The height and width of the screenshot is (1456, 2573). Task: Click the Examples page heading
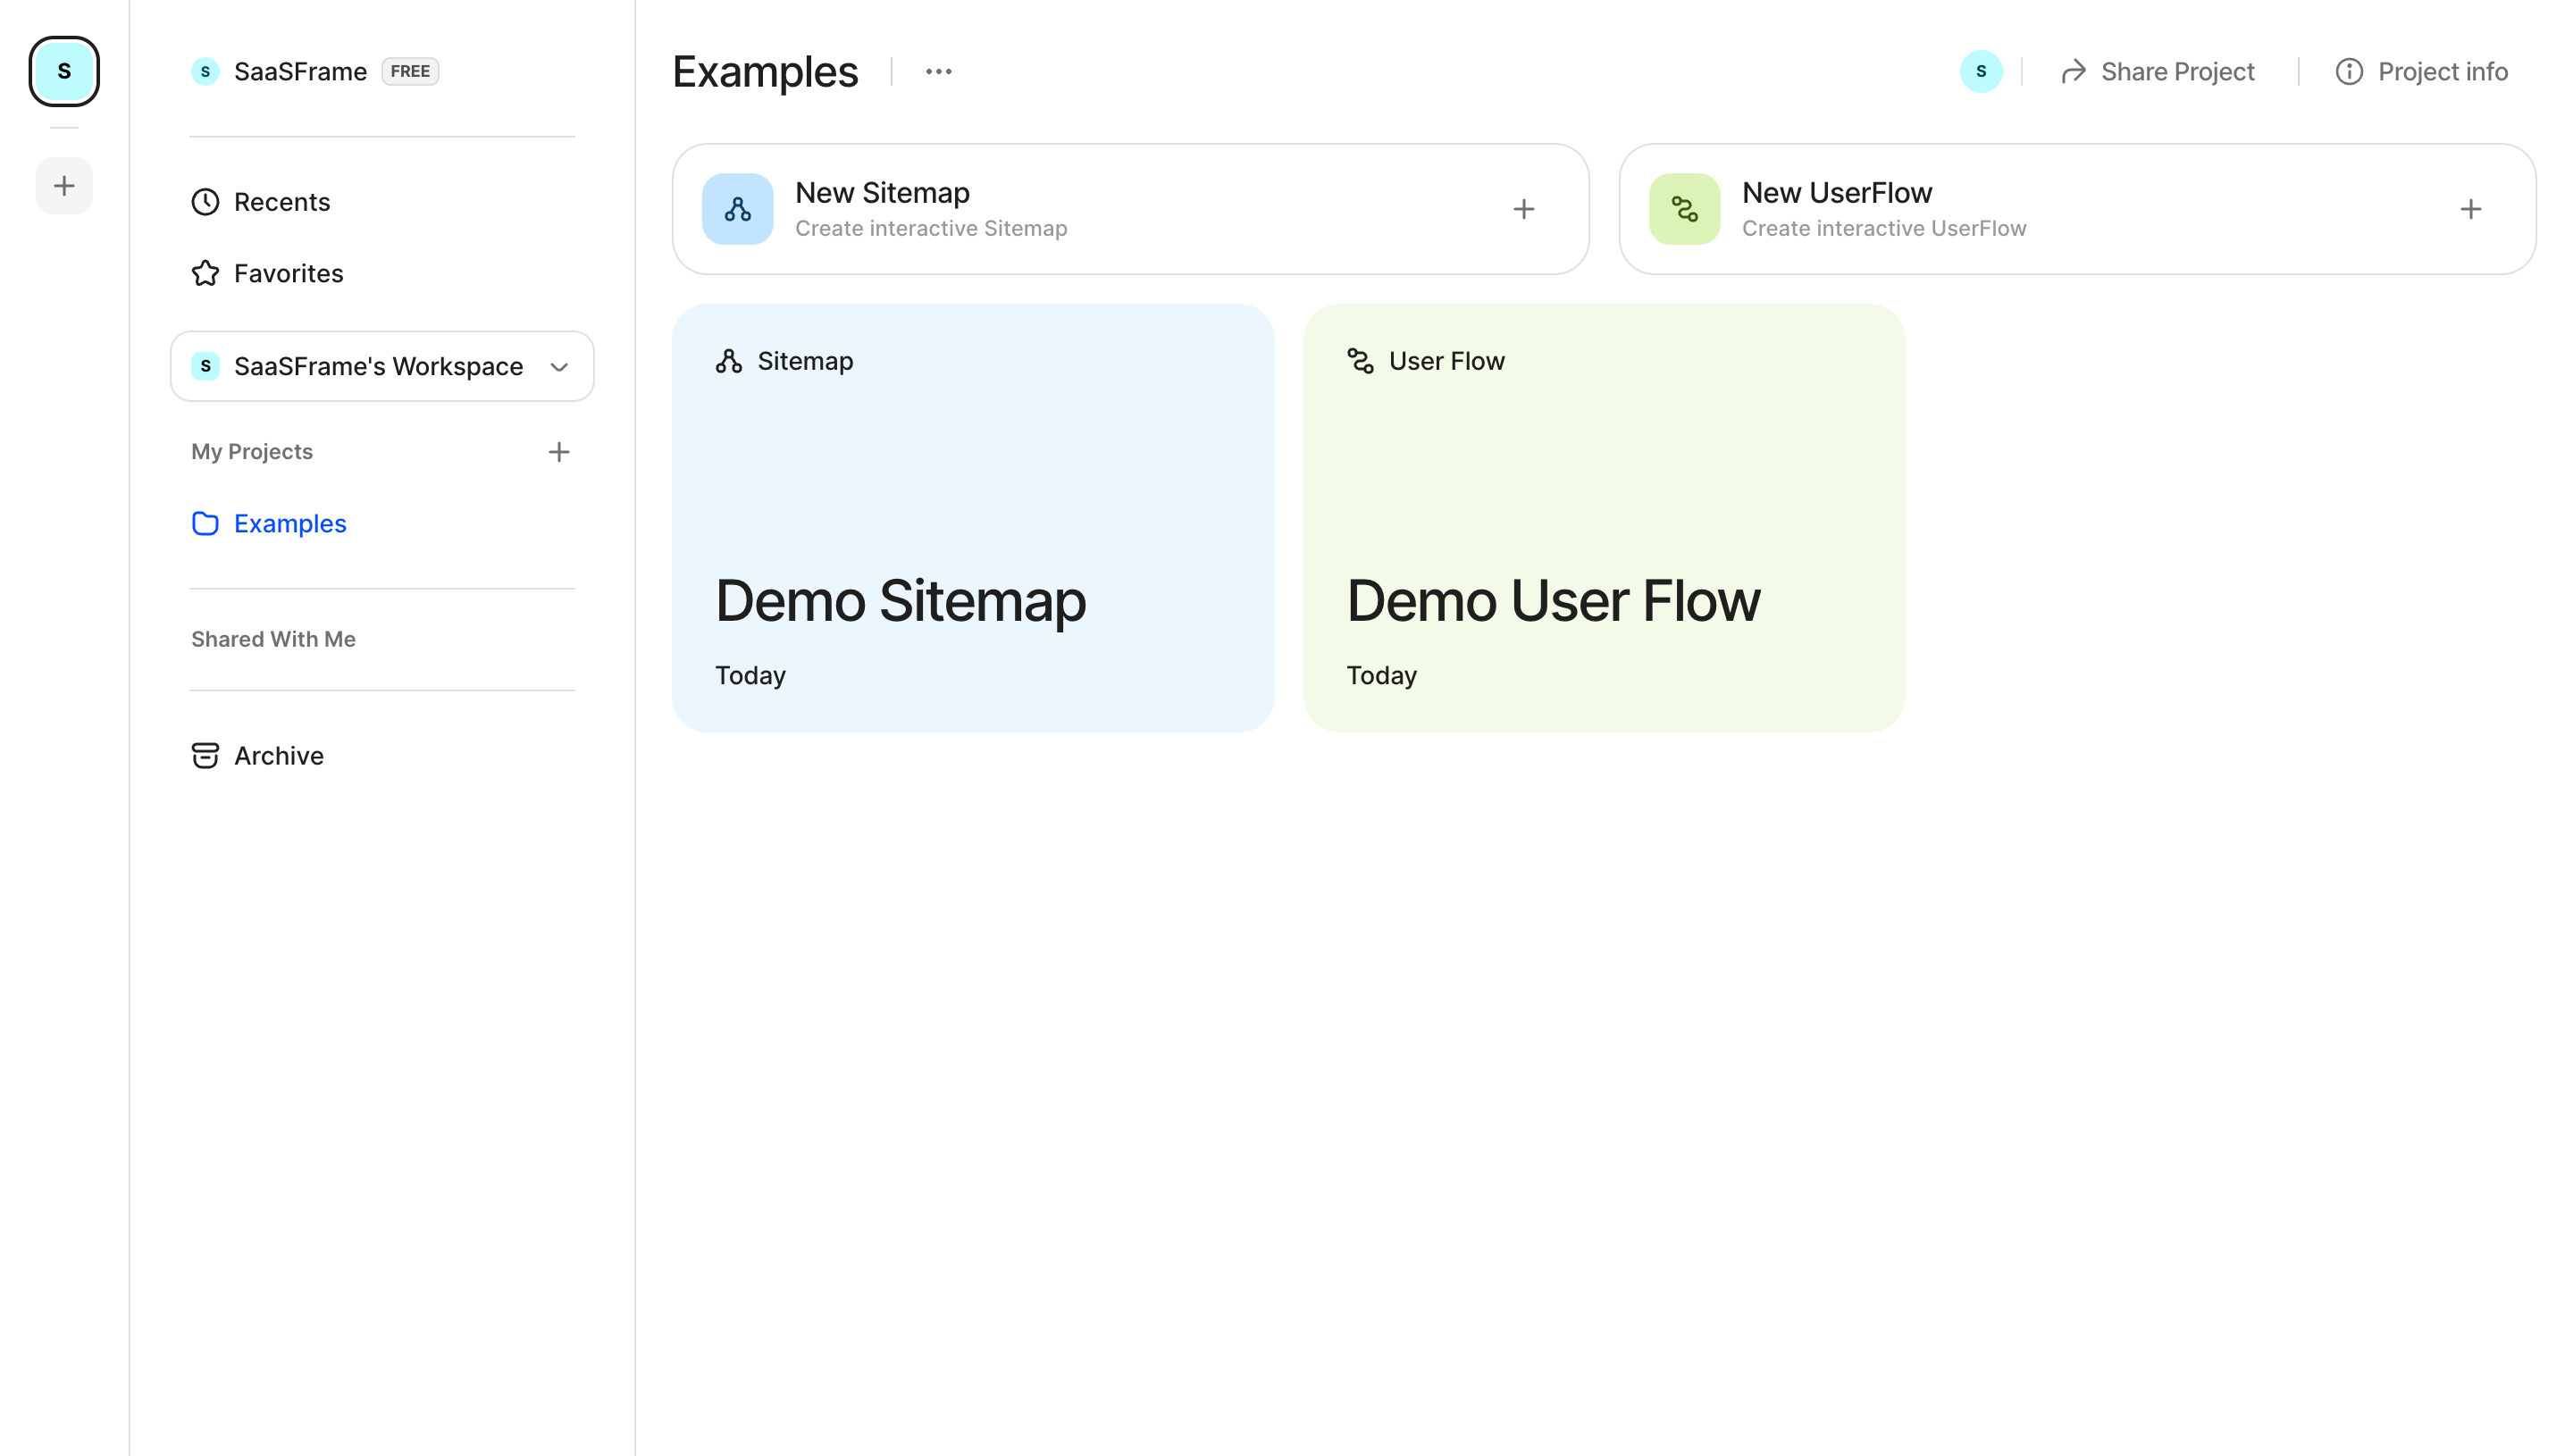coord(765,71)
